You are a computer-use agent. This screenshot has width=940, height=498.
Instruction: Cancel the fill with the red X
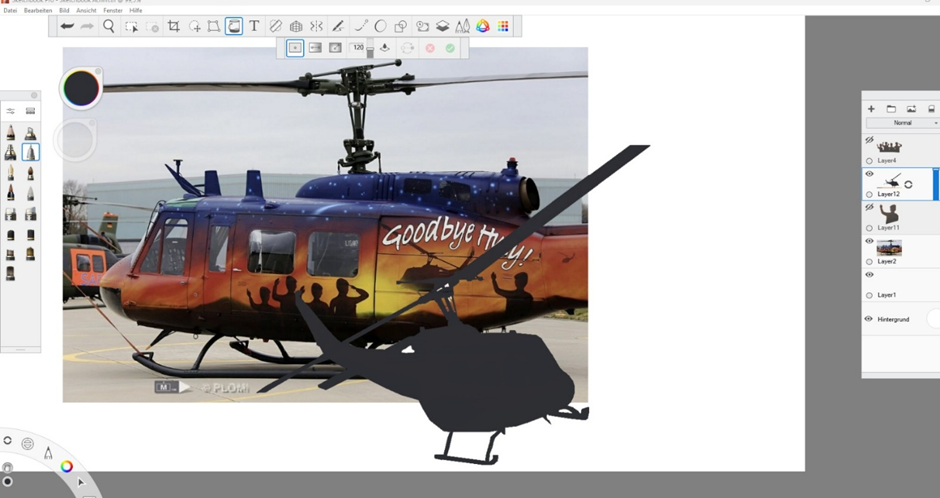[x=430, y=48]
